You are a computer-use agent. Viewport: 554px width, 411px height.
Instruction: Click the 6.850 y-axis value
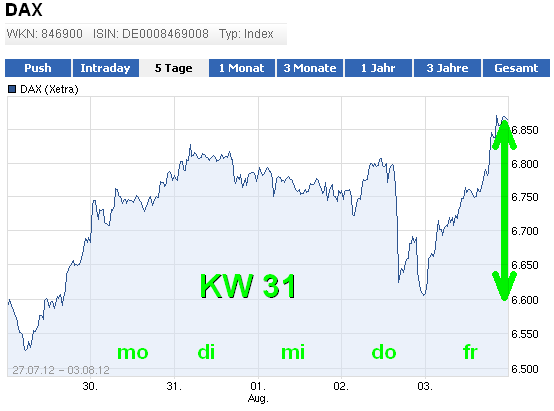pyautogui.click(x=525, y=130)
